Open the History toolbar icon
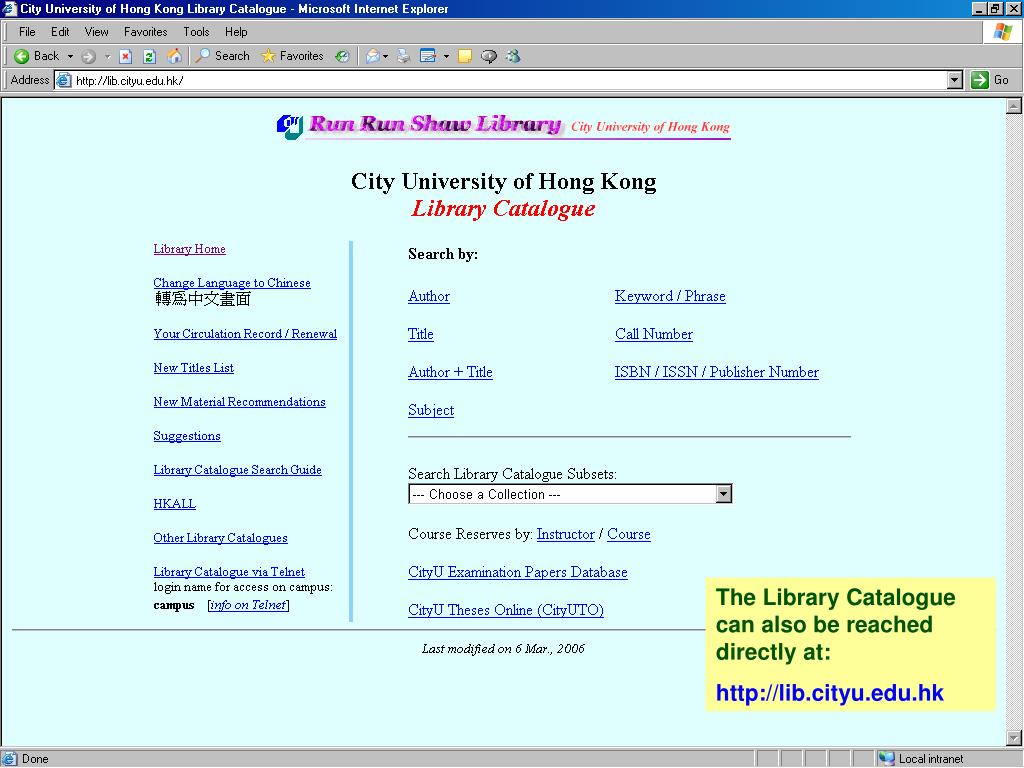 pos(342,56)
